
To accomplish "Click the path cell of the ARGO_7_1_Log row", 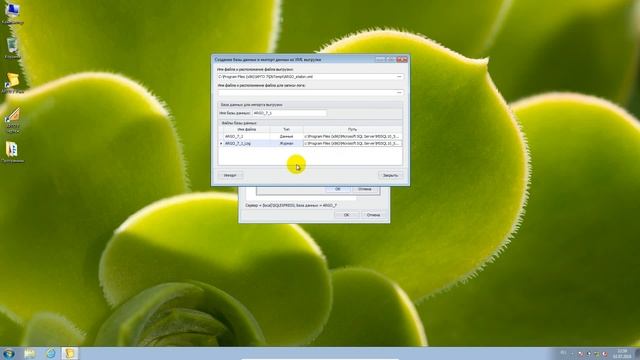I will click(x=353, y=144).
